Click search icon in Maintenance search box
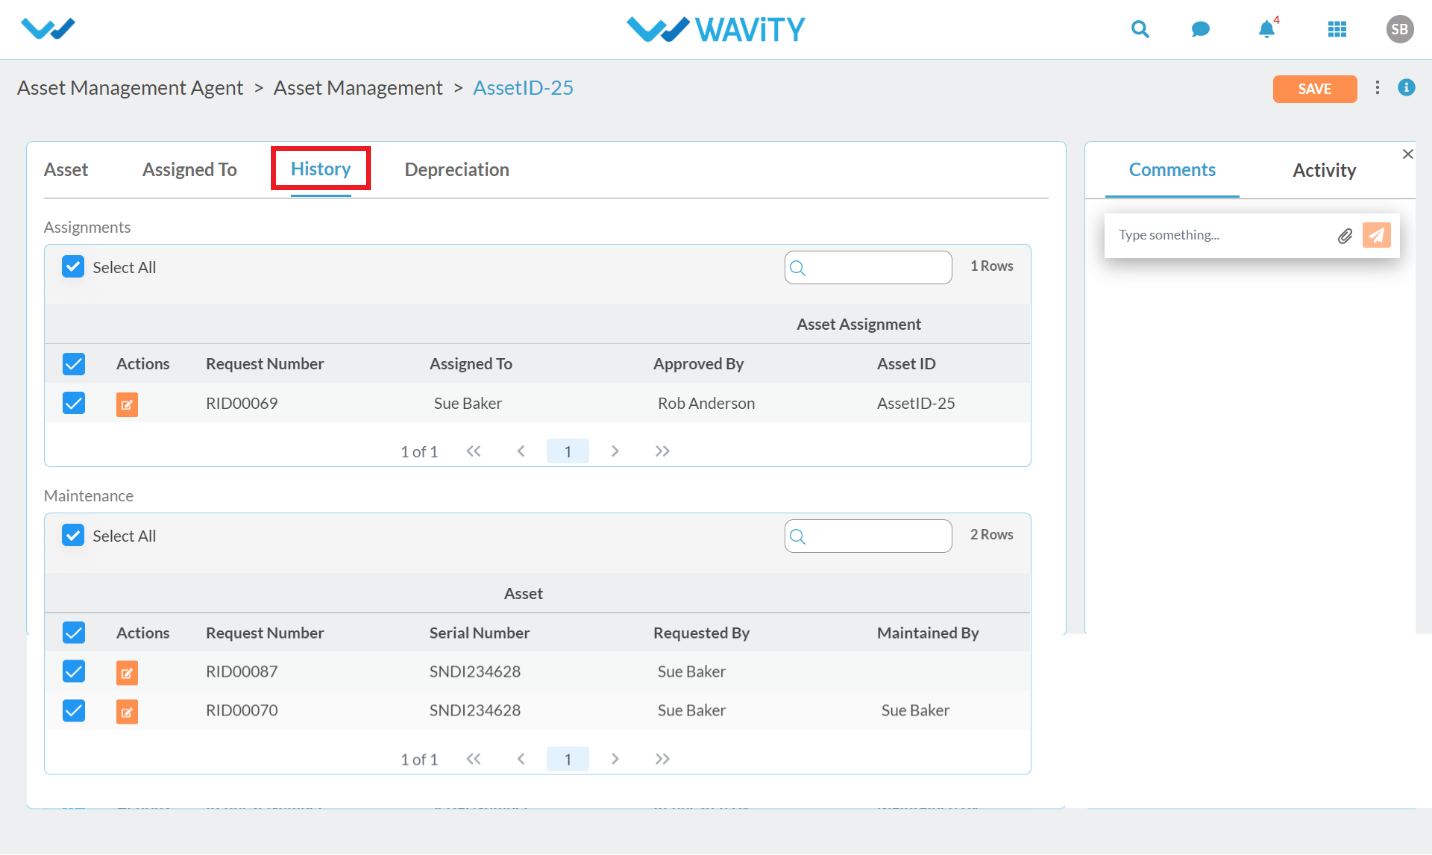 tap(798, 537)
